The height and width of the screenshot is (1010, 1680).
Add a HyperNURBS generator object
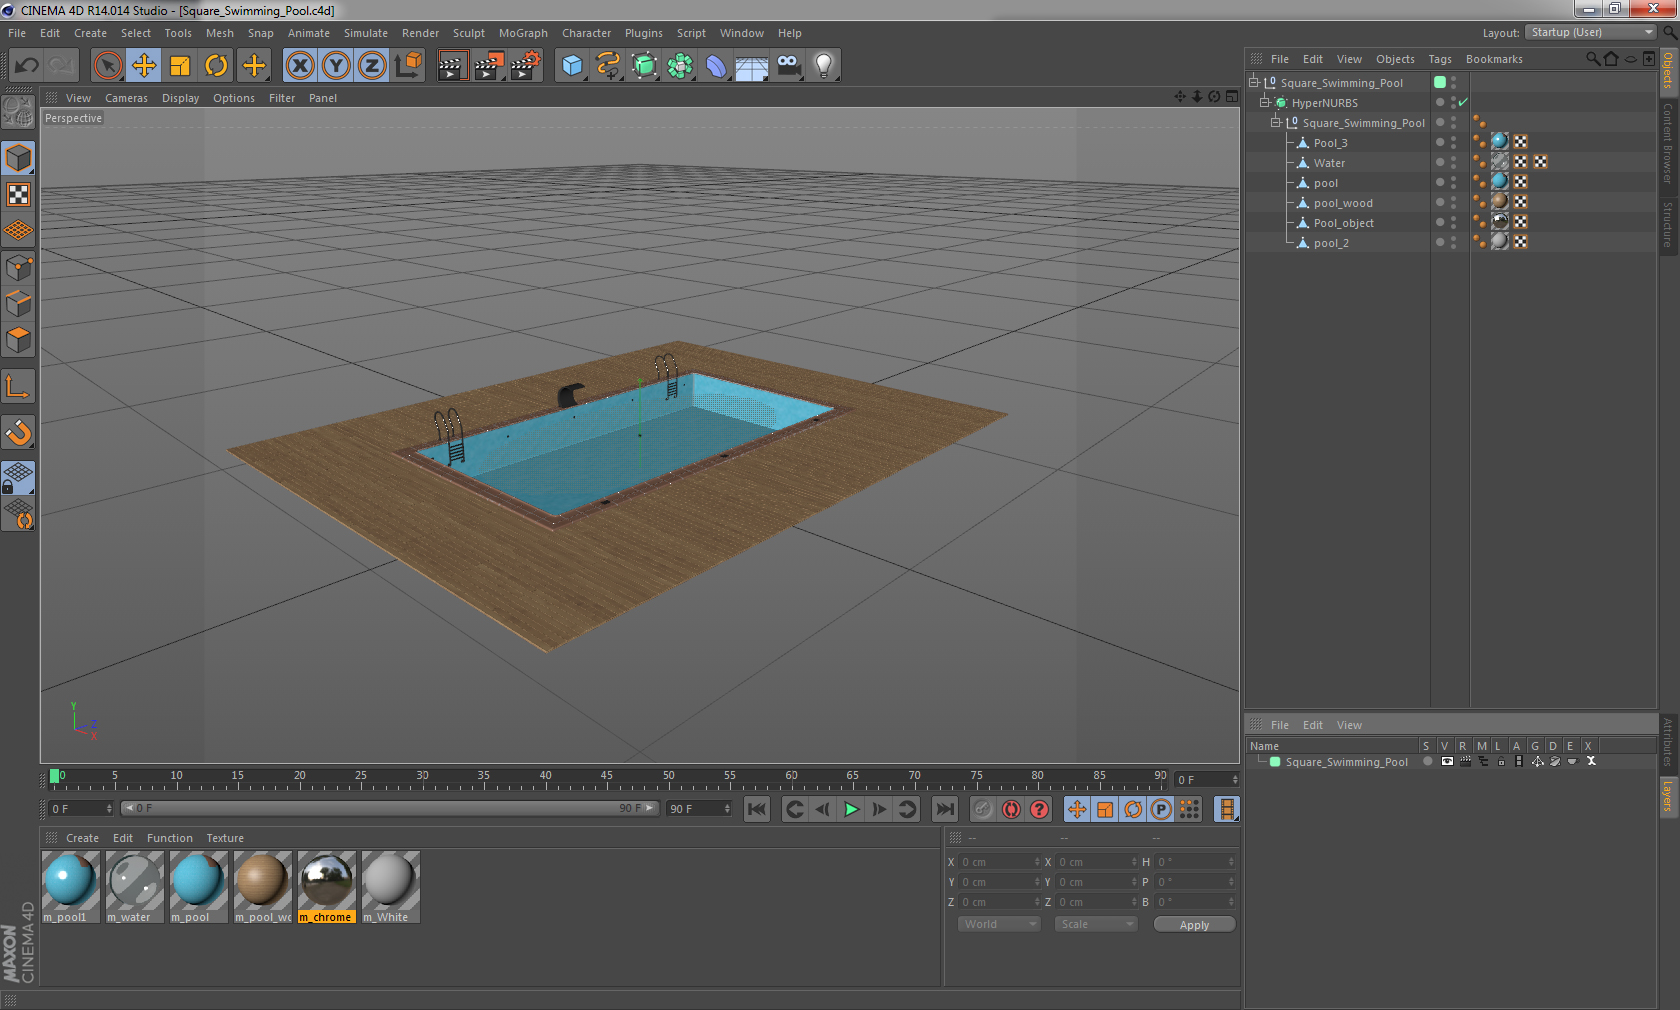coord(645,66)
